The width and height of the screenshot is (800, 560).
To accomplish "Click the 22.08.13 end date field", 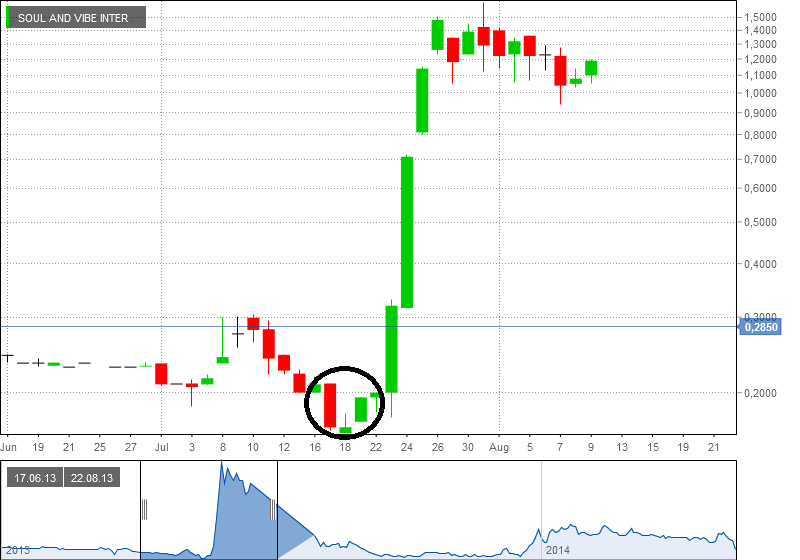I will point(92,478).
